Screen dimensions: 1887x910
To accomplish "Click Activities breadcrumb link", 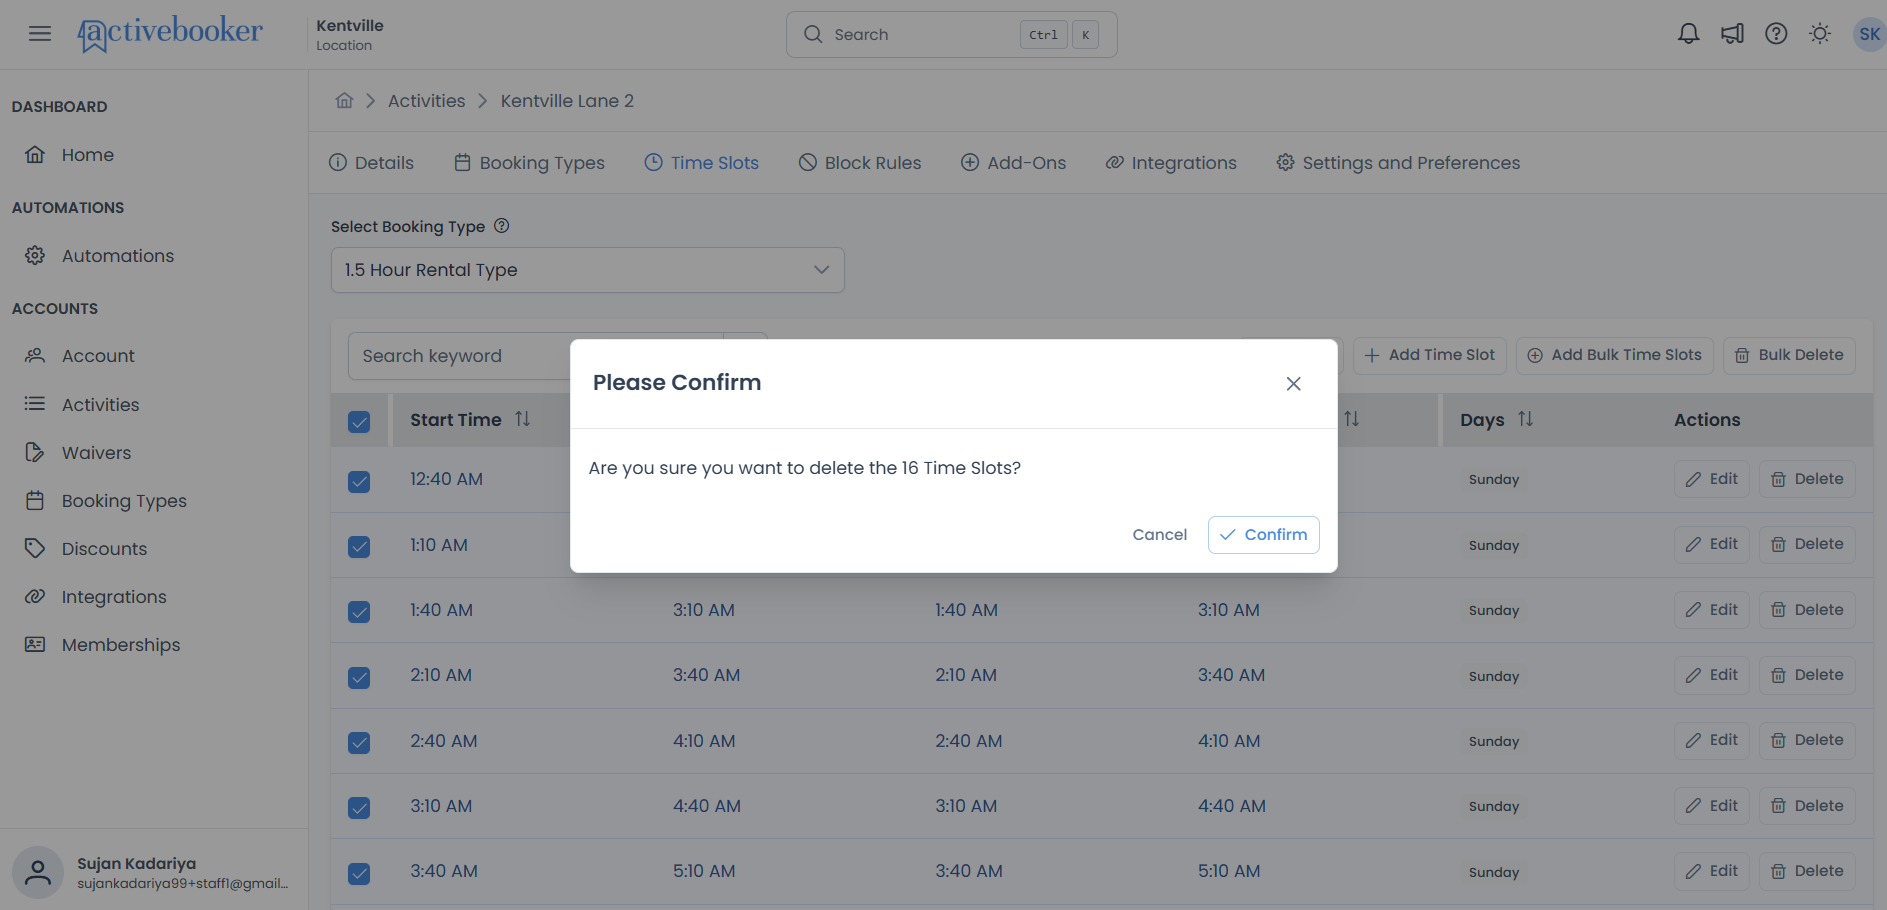I will (427, 101).
